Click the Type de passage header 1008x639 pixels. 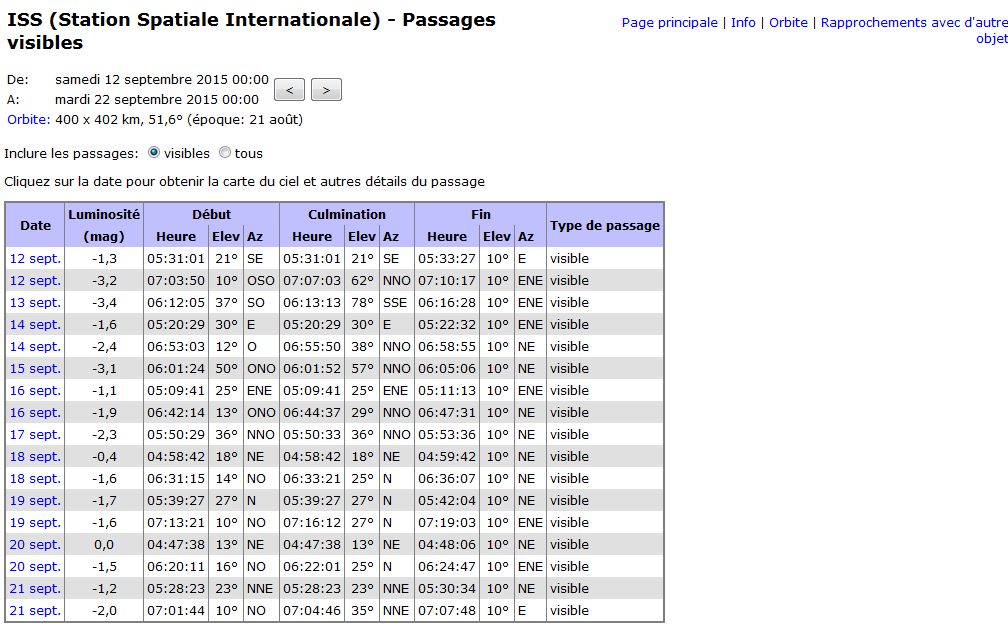(605, 226)
